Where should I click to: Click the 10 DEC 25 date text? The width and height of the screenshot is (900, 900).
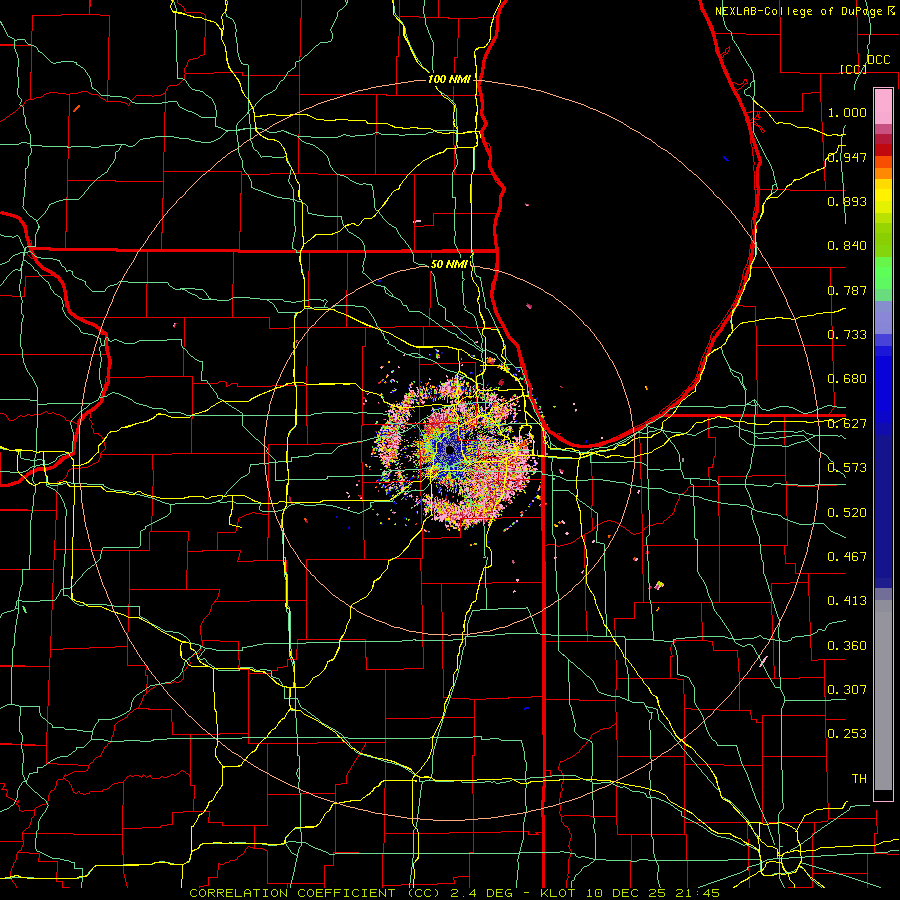626,893
